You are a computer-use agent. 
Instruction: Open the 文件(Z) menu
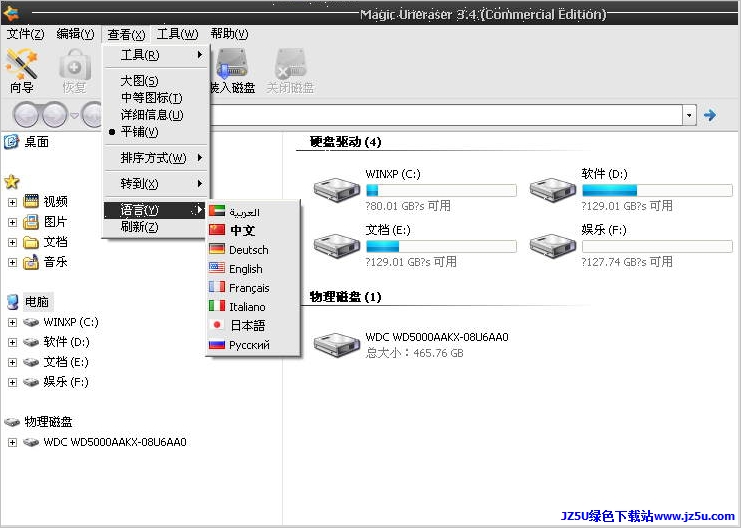pyautogui.click(x=26, y=34)
